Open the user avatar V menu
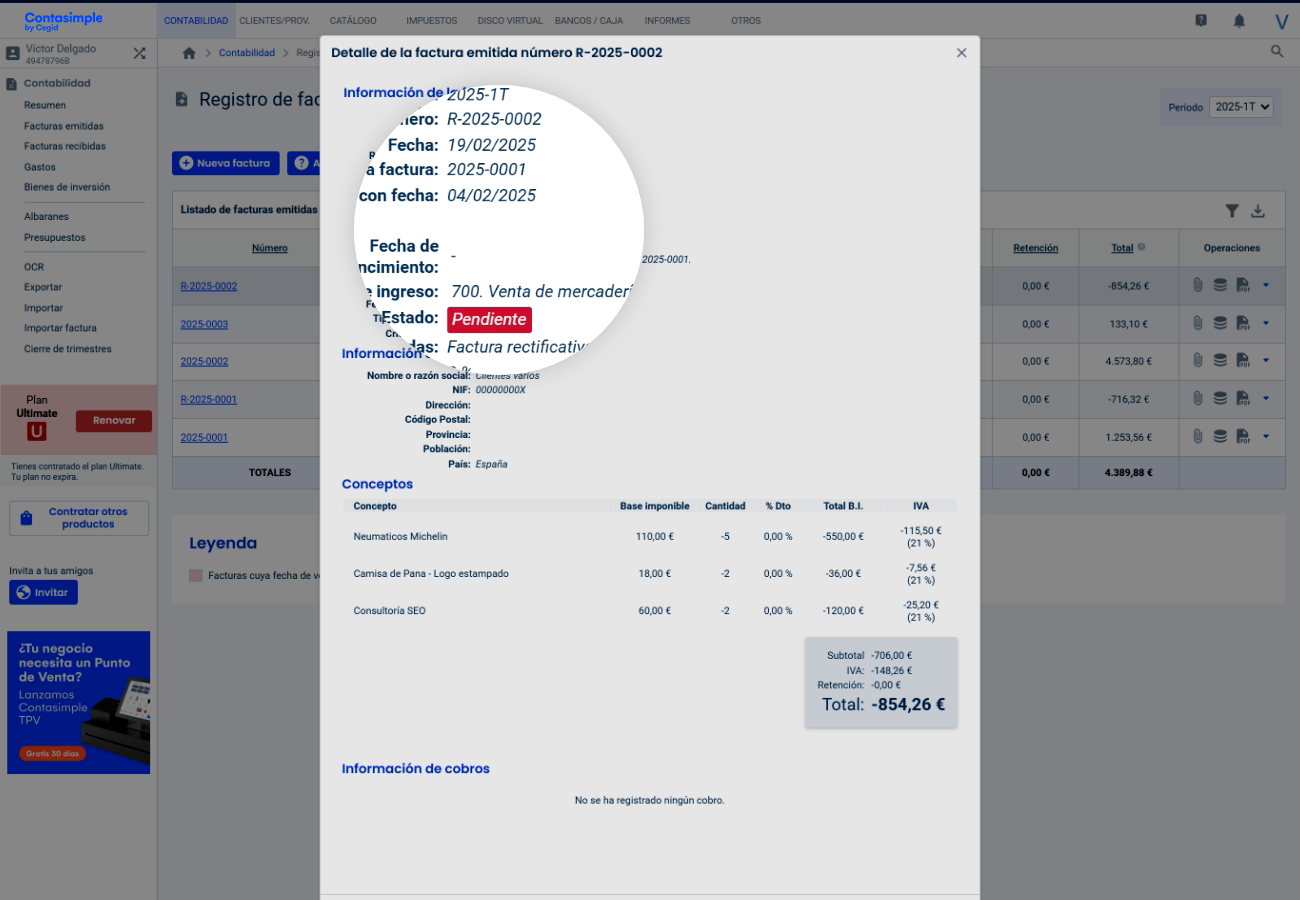 [x=1282, y=21]
